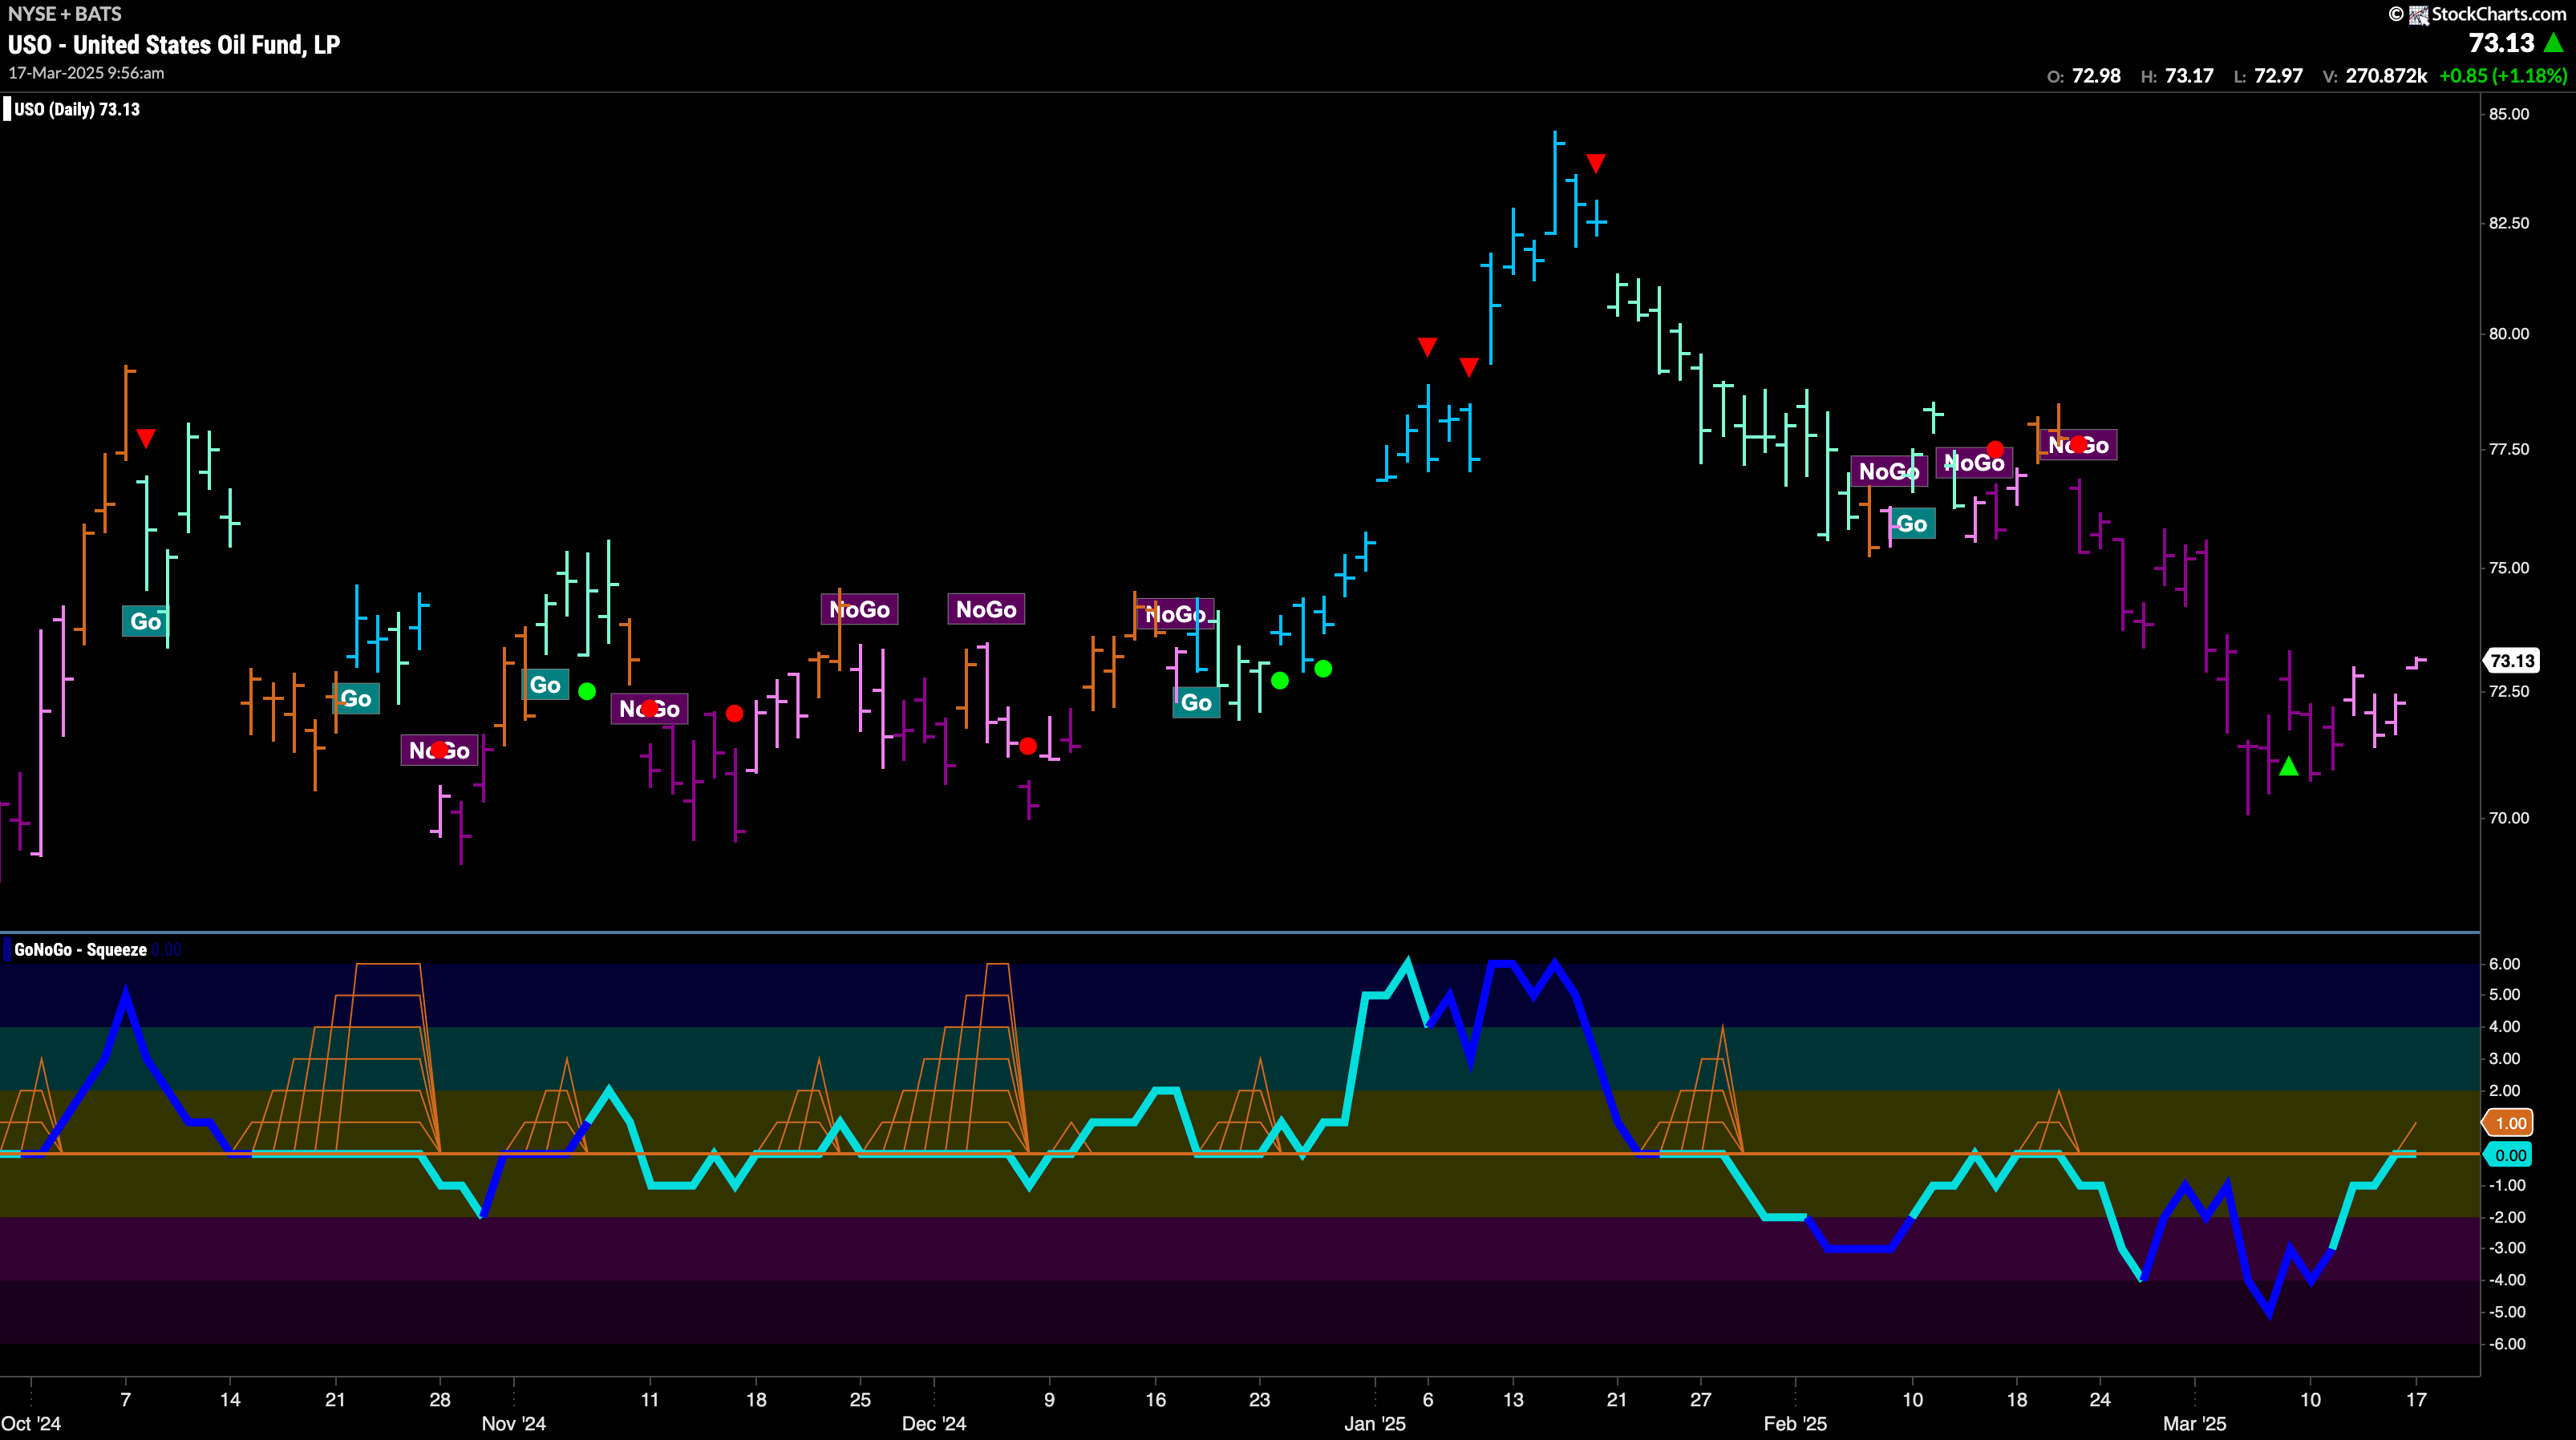Click the Nov '24 date axis label
2576x1440 pixels.
[514, 1424]
